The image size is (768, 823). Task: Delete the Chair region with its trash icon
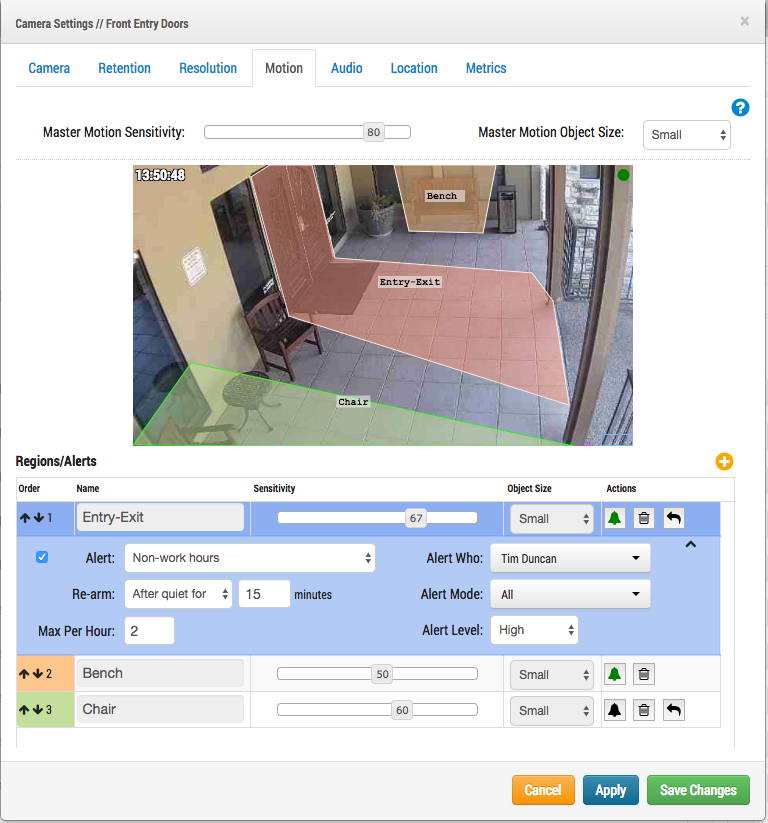tap(644, 711)
